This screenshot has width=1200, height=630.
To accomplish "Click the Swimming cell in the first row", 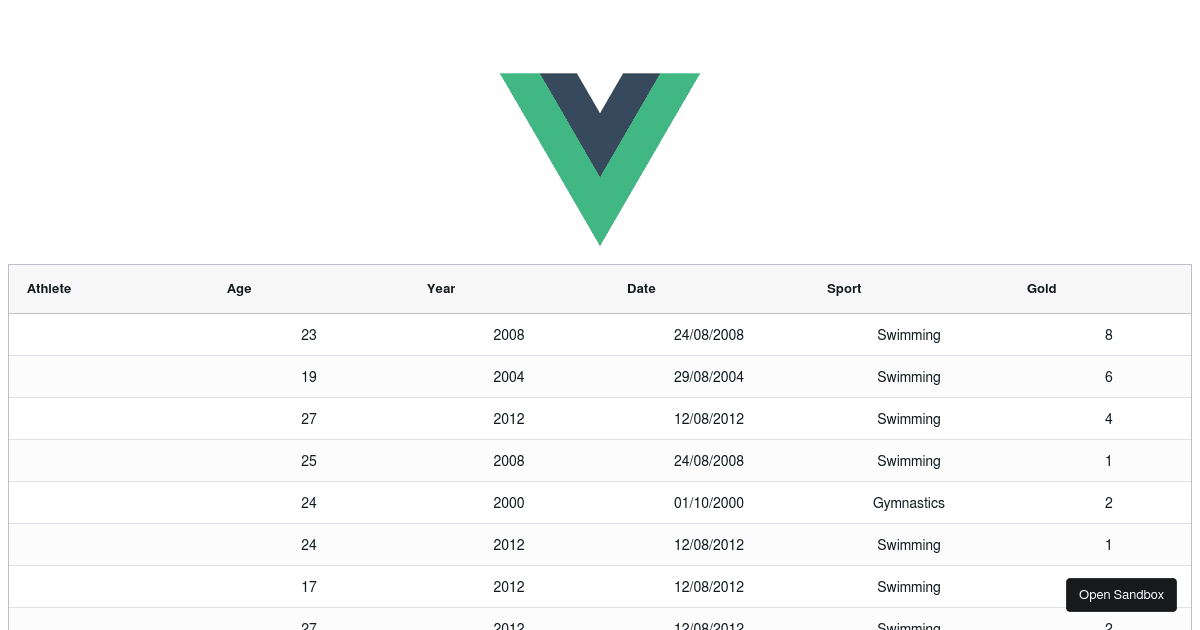I will pyautogui.click(x=908, y=335).
